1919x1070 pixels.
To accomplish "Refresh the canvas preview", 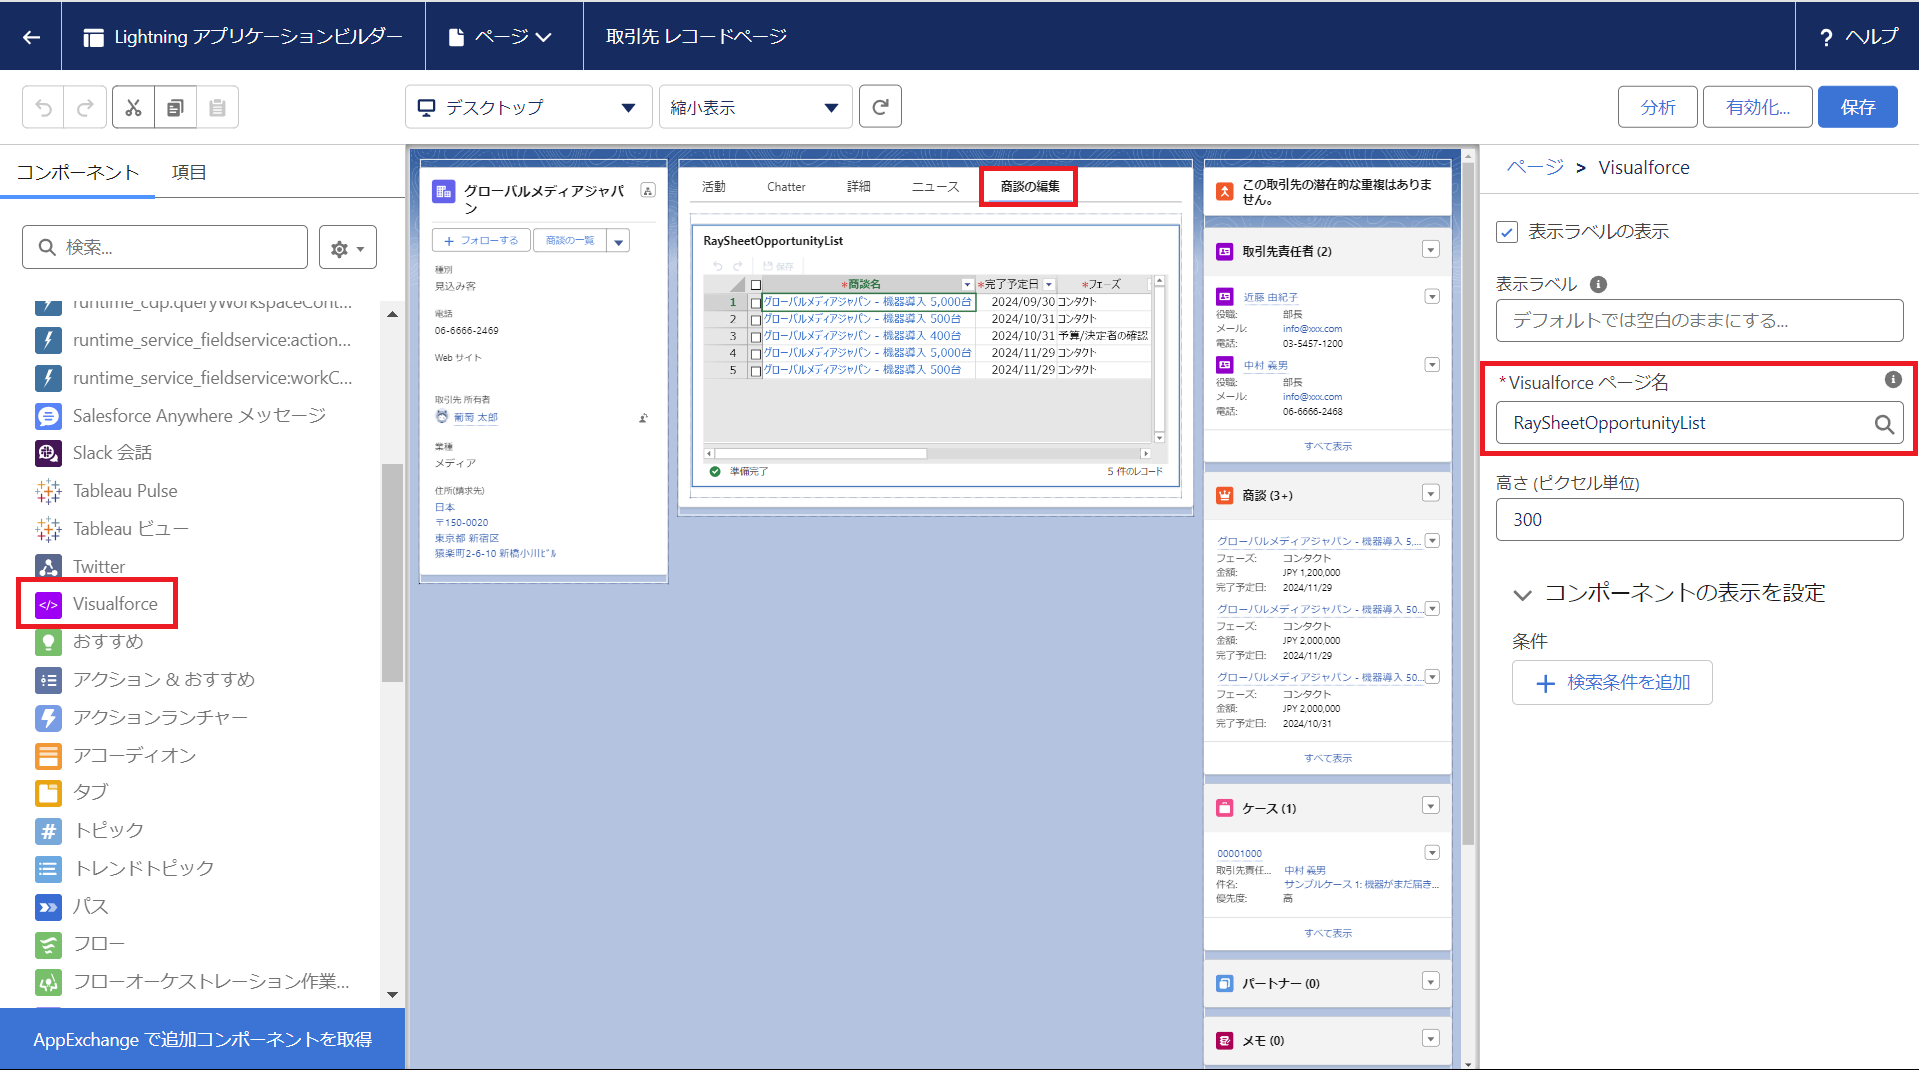I will 880,107.
